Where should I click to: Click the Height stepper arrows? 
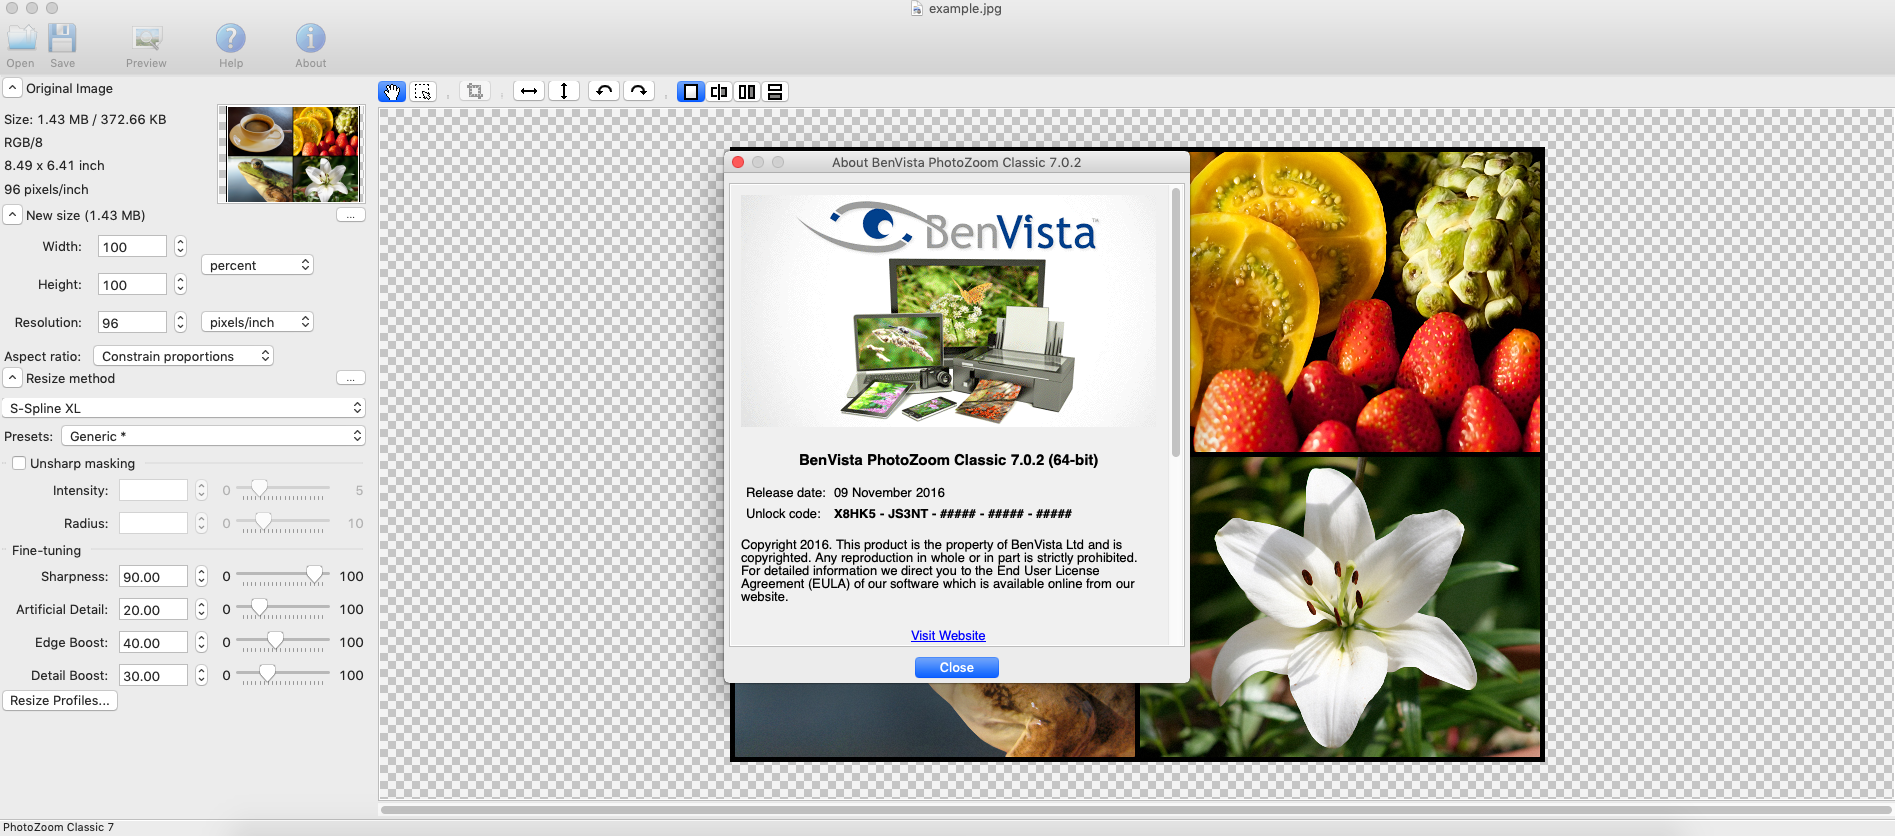click(x=180, y=284)
